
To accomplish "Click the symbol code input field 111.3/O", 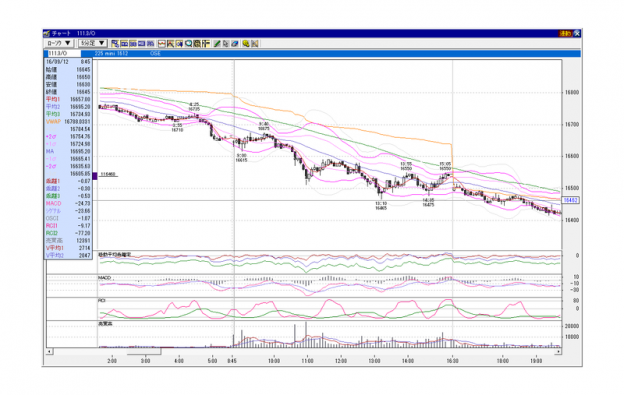I will coord(64,53).
